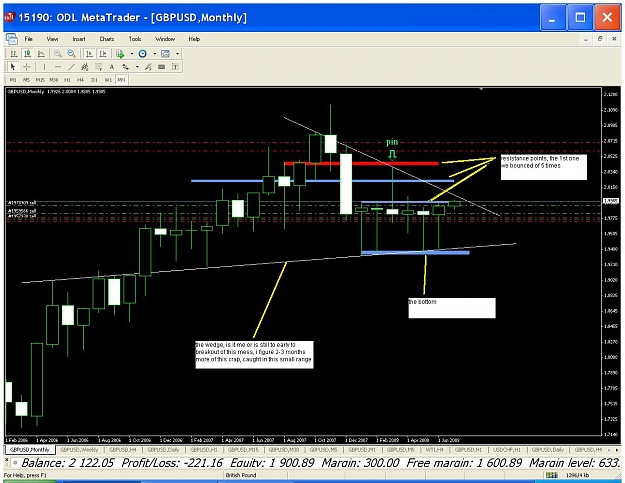Image resolution: width=625 pixels, height=483 pixels.
Task: Switch to GBPUSD,M30 chart tab
Action: (284, 450)
